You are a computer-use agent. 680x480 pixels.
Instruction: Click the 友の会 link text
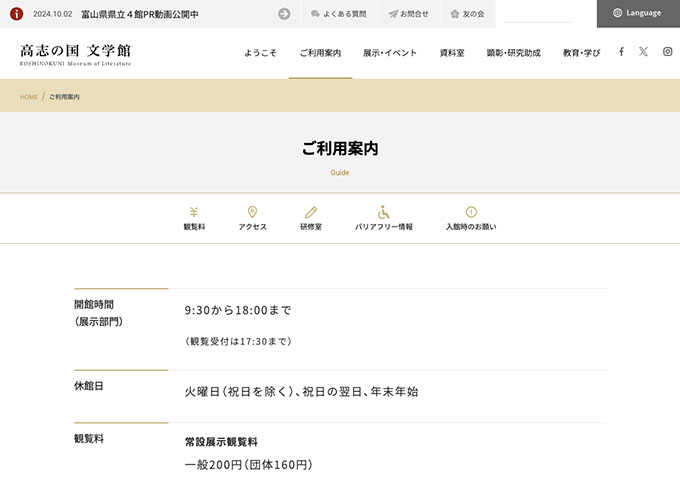[473, 14]
